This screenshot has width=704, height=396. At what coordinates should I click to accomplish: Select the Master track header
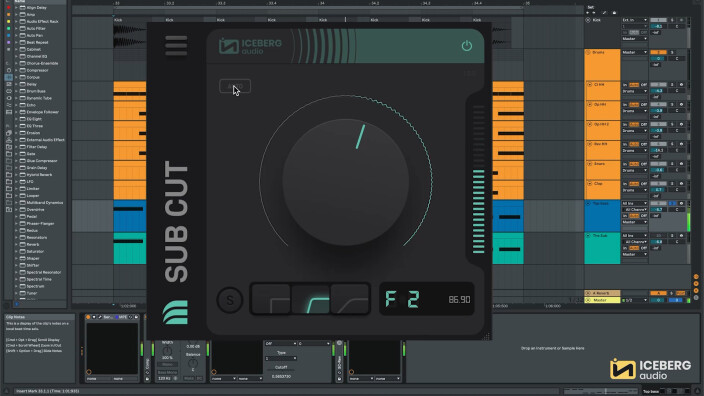pyautogui.click(x=603, y=300)
